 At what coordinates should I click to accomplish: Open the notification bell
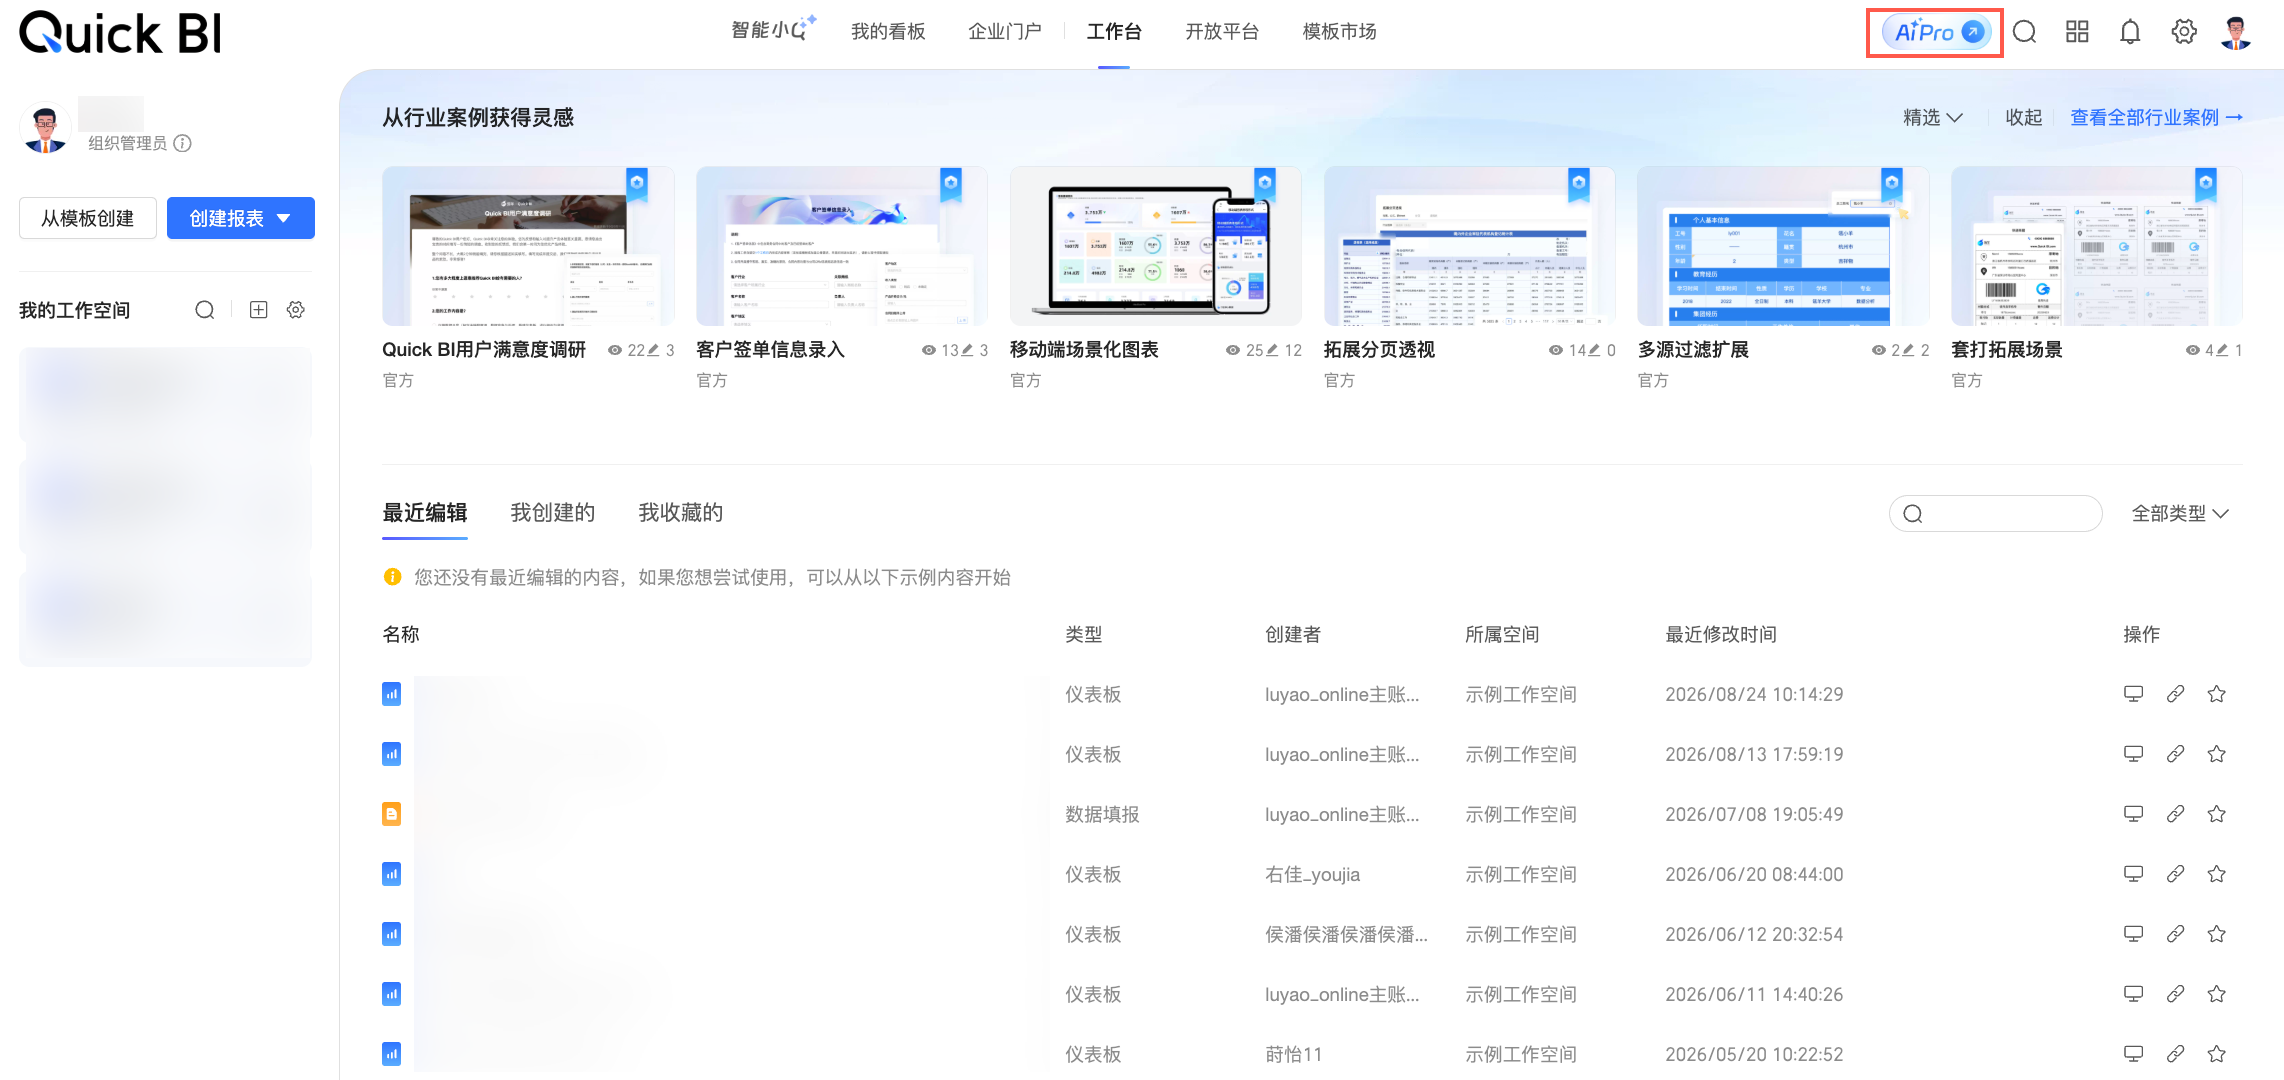click(x=2130, y=32)
